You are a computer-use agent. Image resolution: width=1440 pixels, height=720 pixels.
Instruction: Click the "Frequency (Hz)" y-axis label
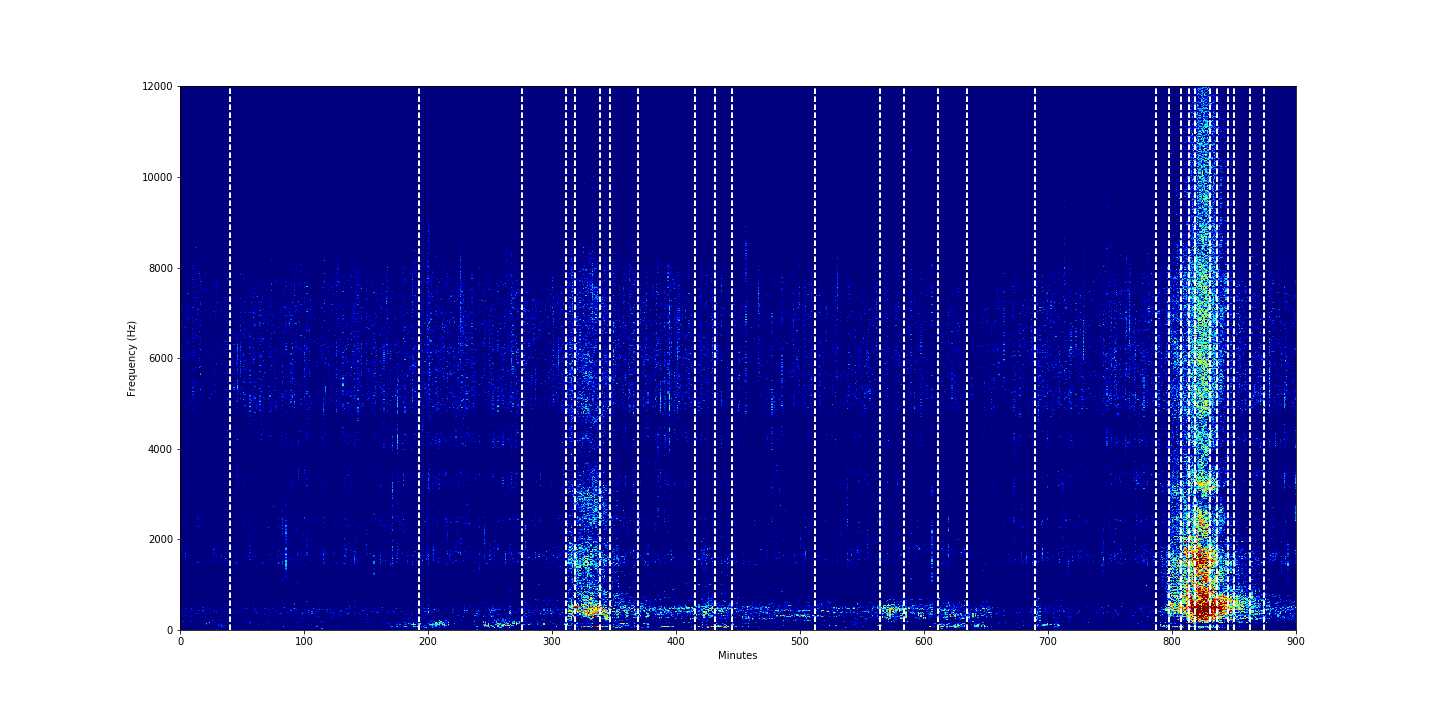click(132, 358)
